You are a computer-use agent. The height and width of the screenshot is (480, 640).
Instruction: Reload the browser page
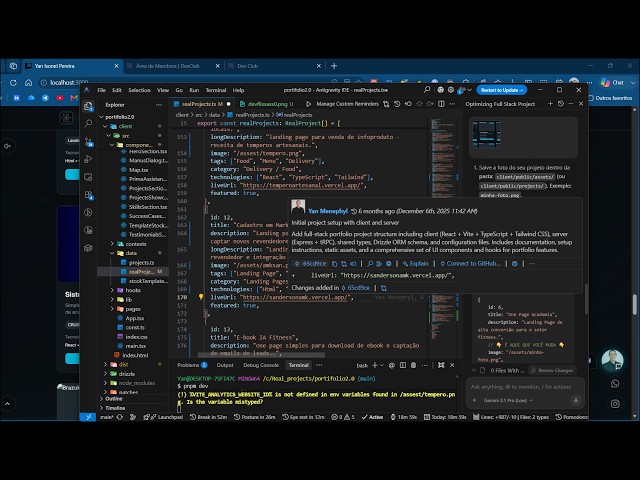(13, 82)
